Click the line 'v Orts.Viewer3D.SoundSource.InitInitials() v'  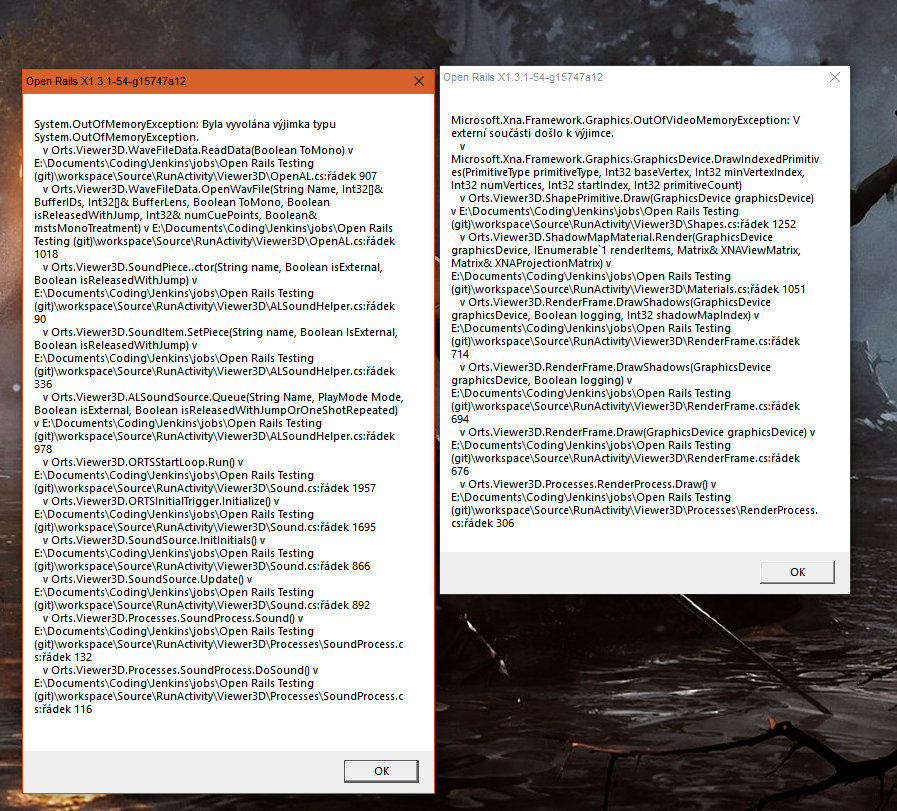[x=154, y=540]
